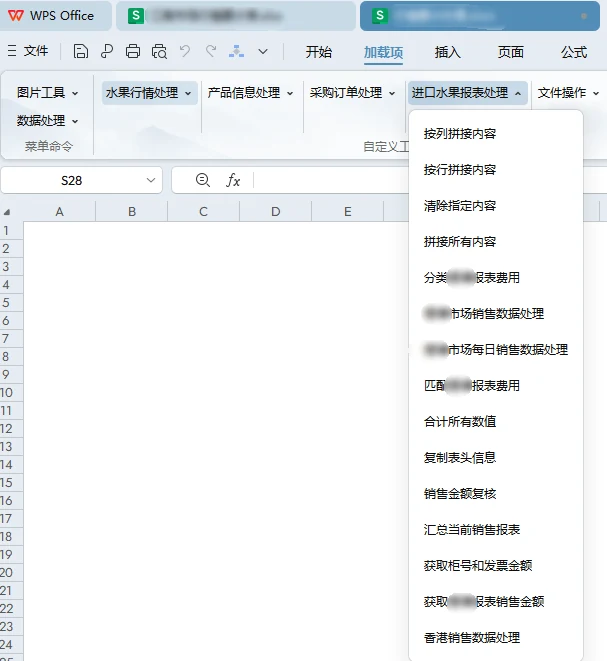Choose 汇总当前销售报表 from the menu

click(472, 529)
